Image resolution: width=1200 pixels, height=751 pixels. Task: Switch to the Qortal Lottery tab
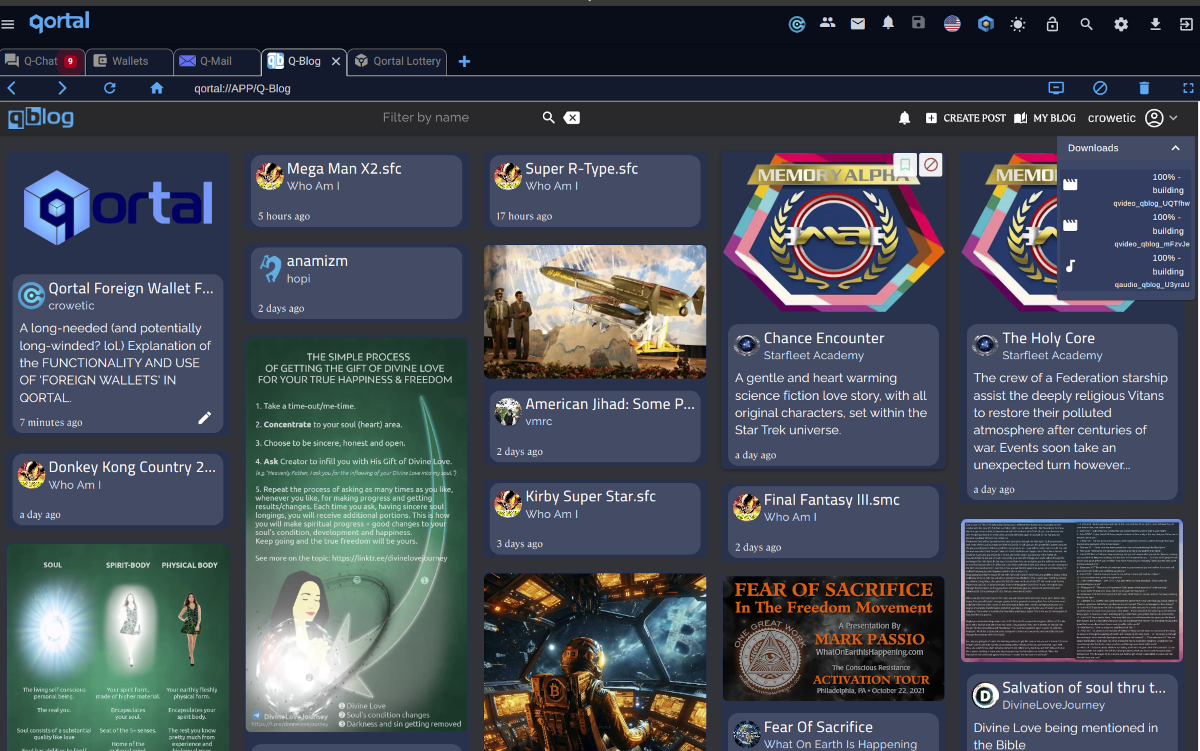[x=397, y=61]
